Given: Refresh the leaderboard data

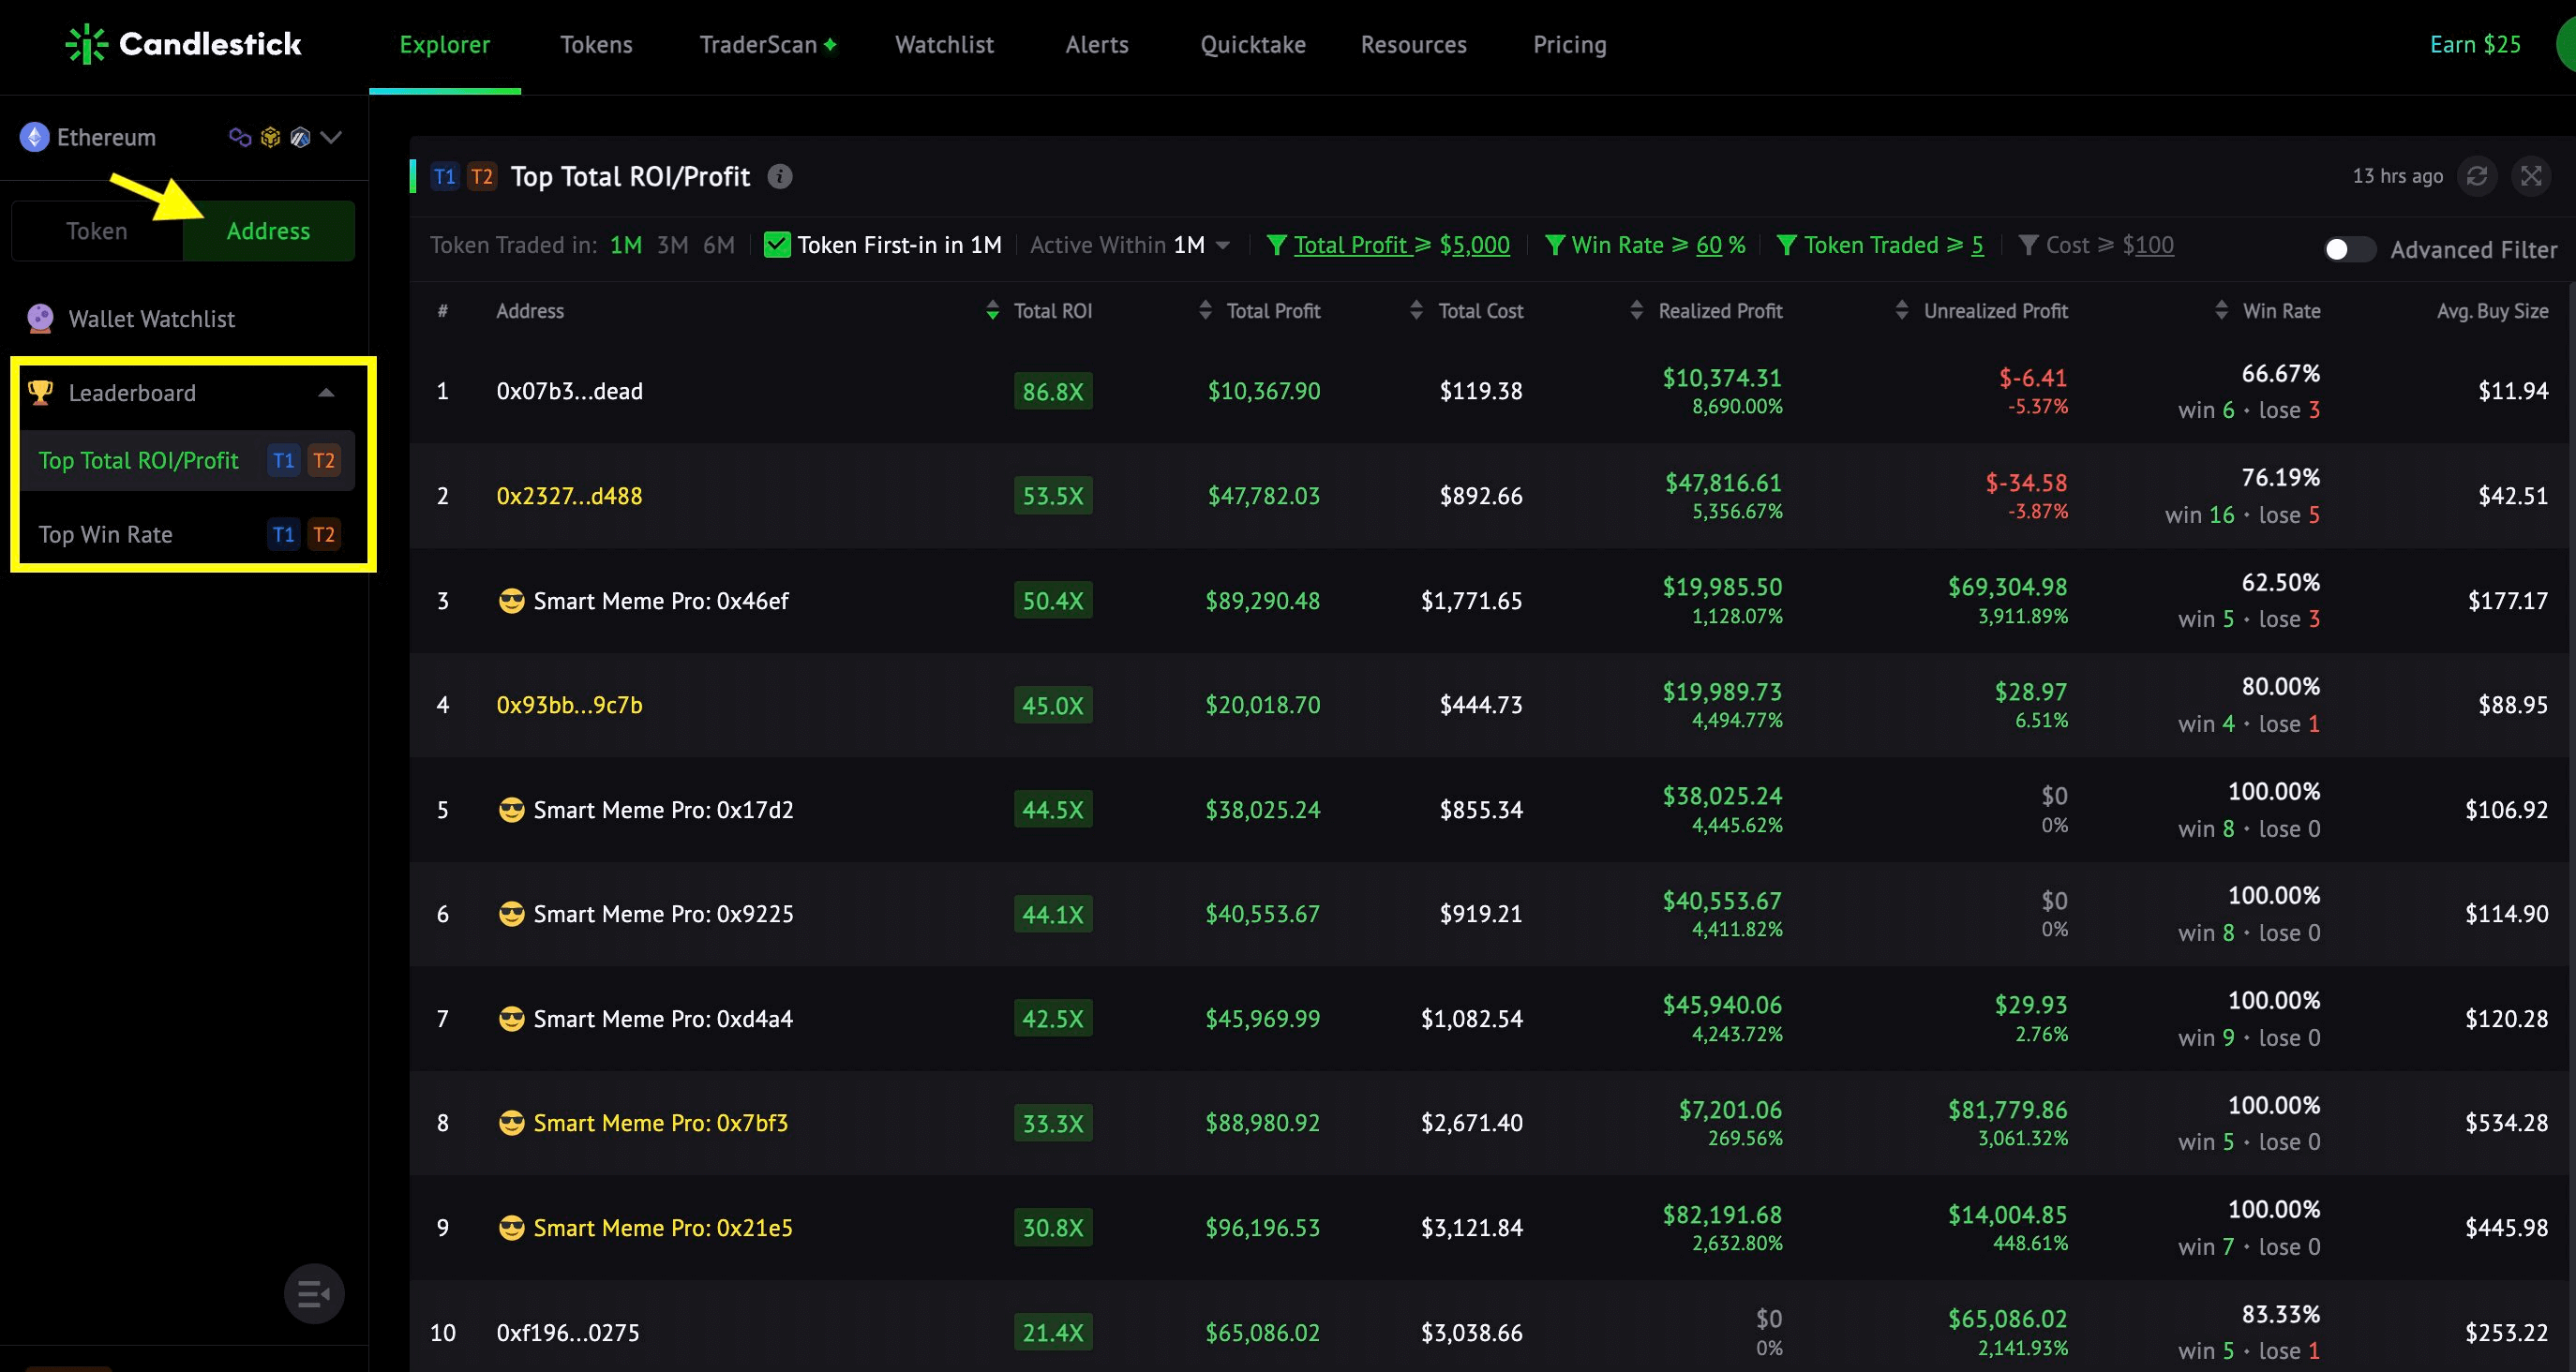Looking at the screenshot, I should click(2477, 176).
